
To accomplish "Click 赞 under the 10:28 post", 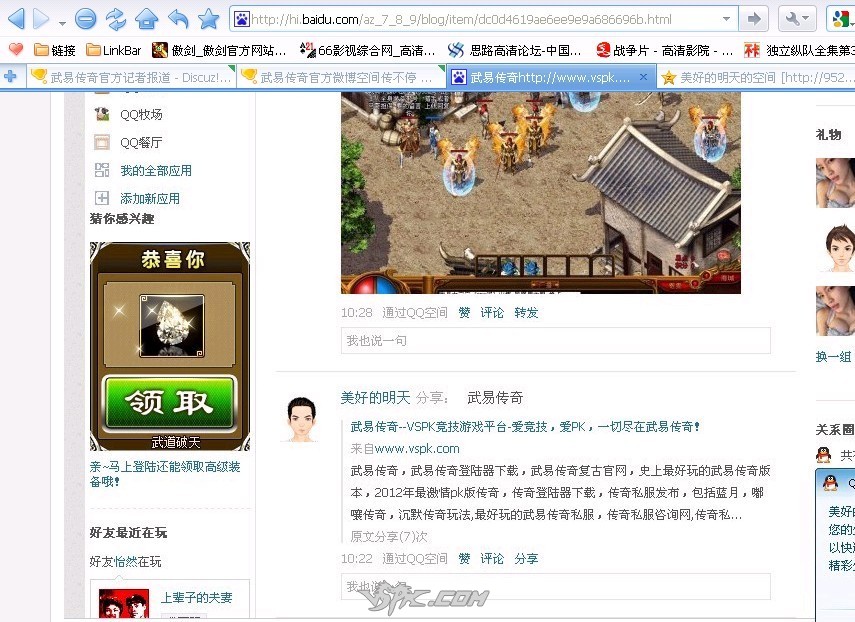I will click(x=464, y=312).
